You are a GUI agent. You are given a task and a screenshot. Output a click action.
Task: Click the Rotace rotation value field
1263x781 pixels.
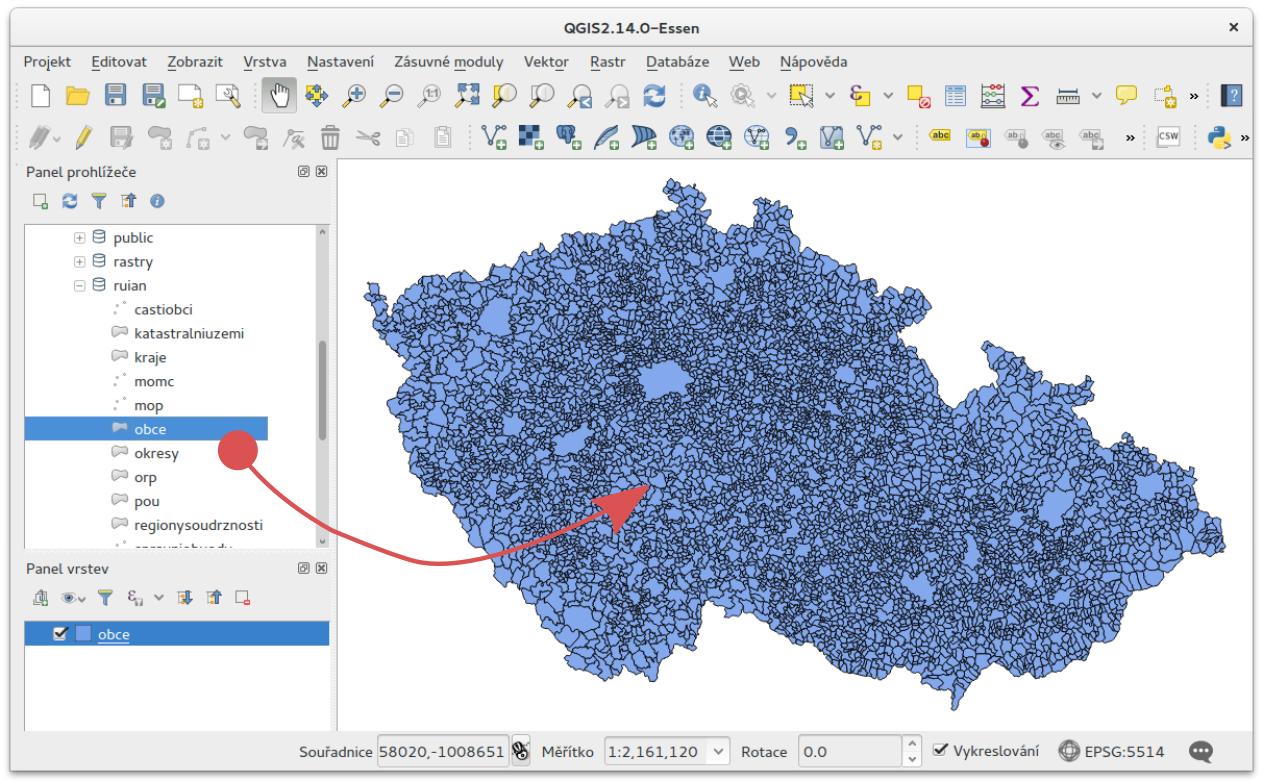(848, 751)
